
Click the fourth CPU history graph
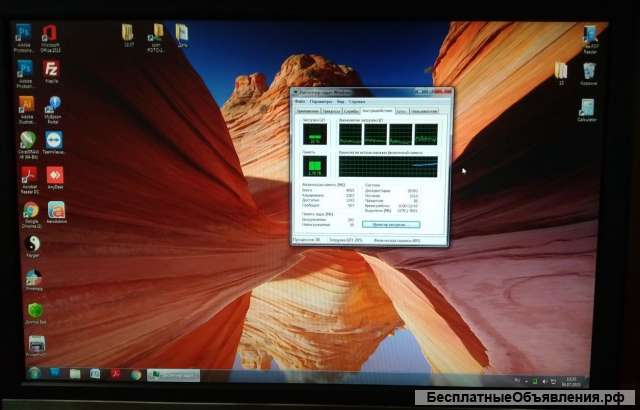[426, 134]
